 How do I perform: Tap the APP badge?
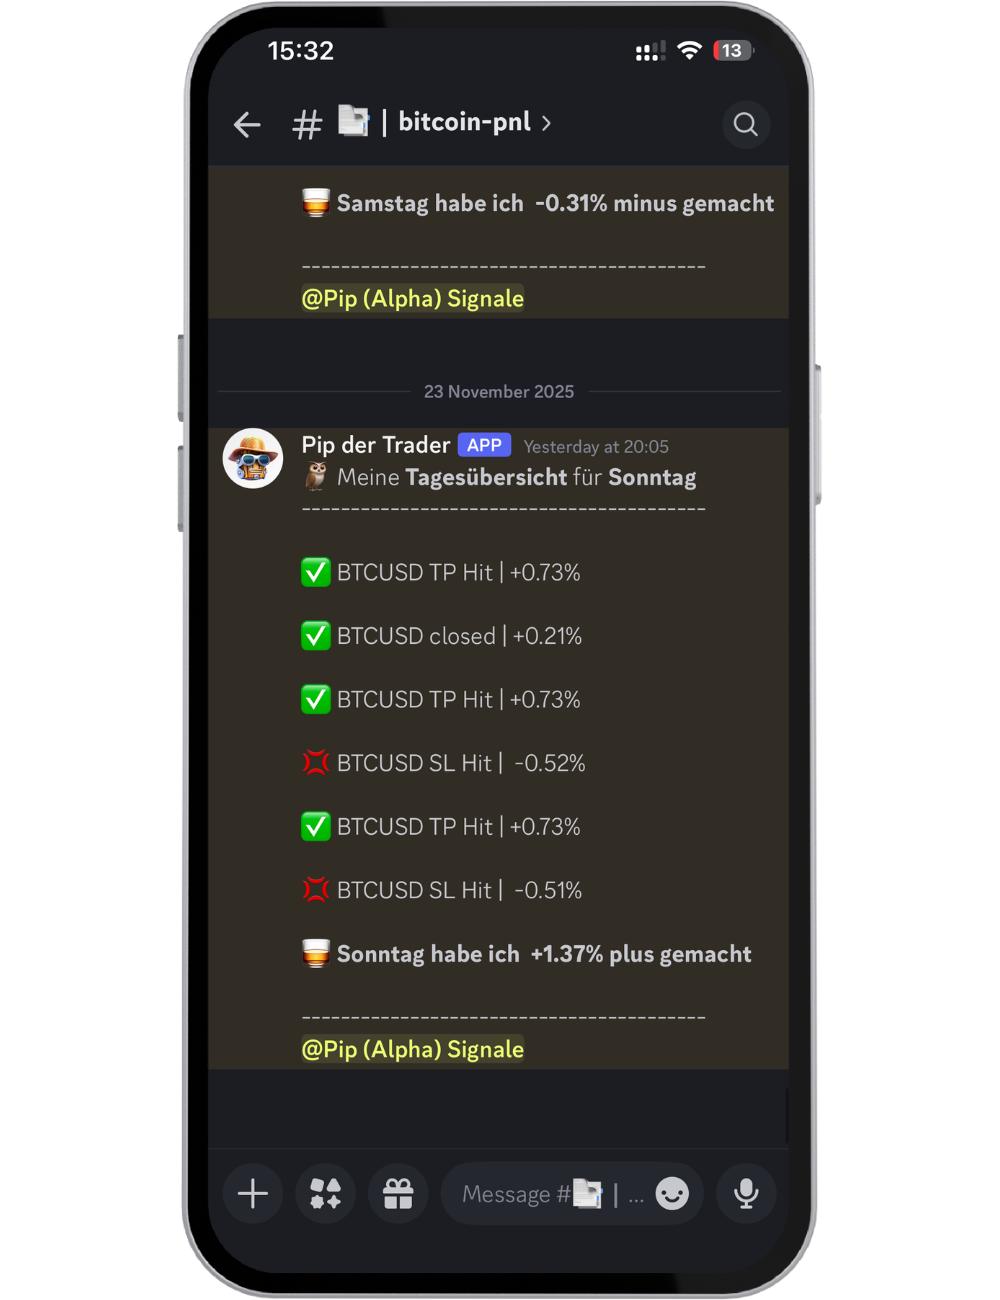(x=484, y=445)
